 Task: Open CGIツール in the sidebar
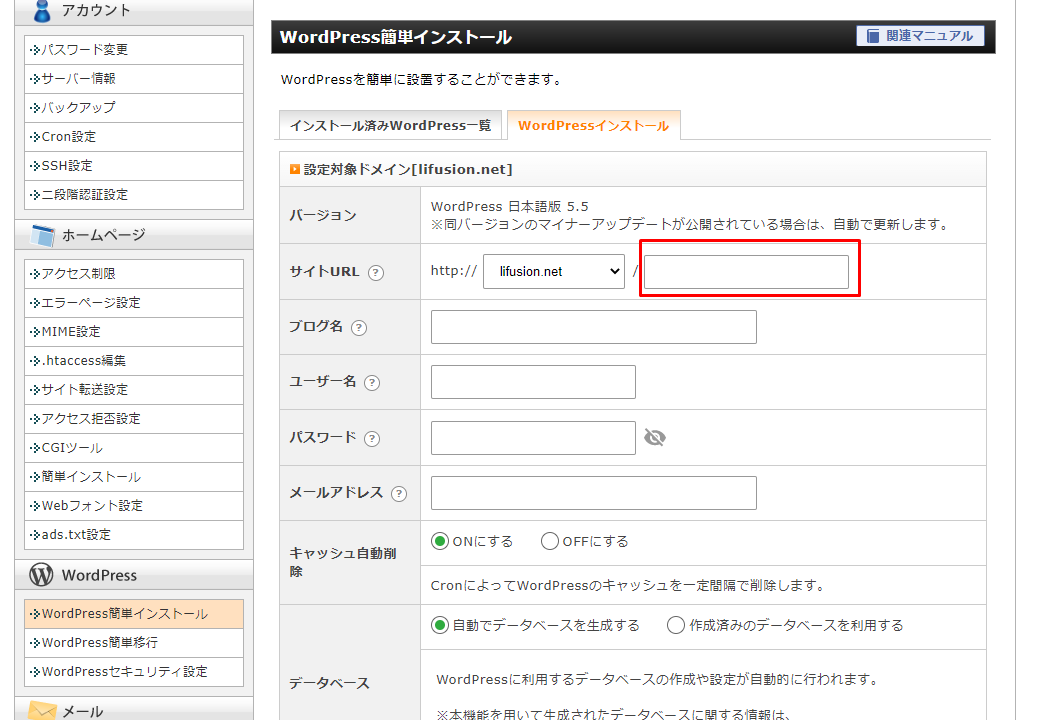[x=134, y=448]
